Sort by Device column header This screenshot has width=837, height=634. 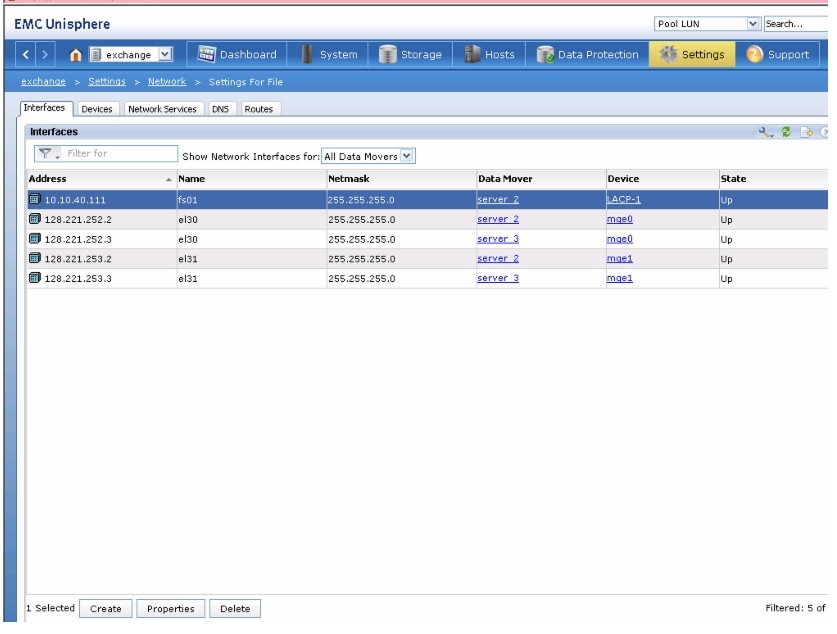(x=662, y=179)
